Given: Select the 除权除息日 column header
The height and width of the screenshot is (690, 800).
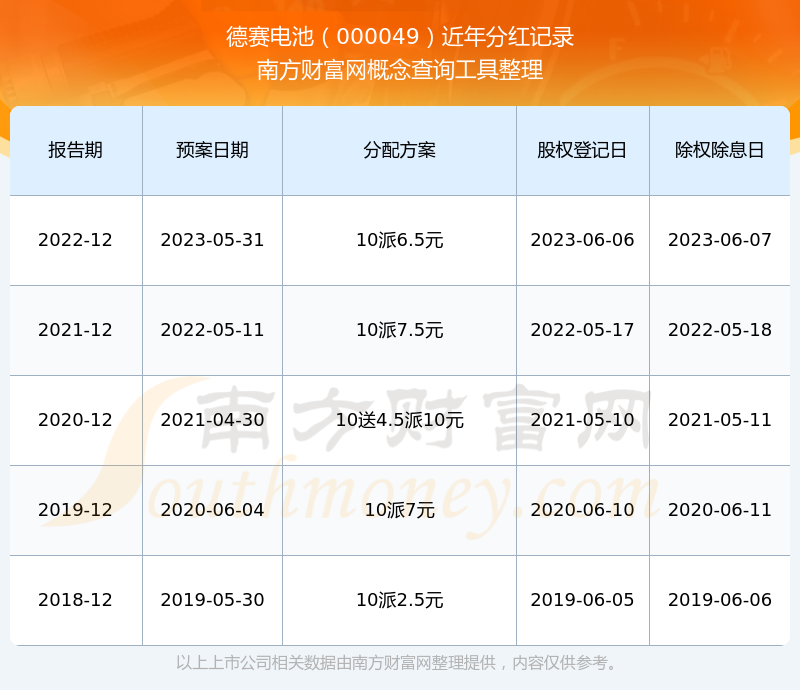Looking at the screenshot, I should tap(719, 150).
